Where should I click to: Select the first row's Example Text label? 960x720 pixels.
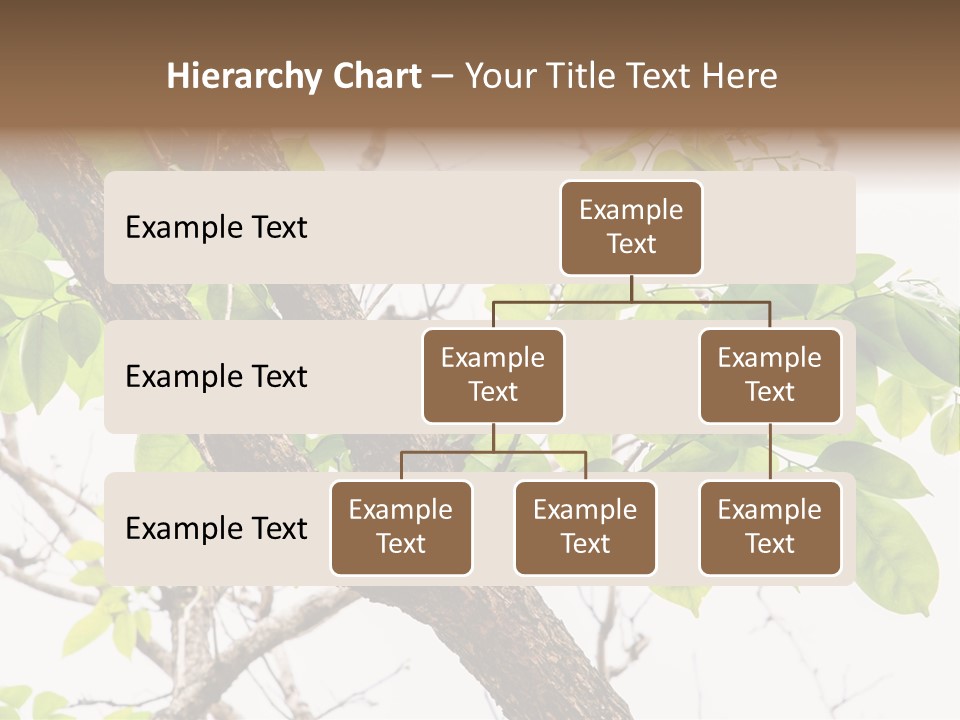216,227
